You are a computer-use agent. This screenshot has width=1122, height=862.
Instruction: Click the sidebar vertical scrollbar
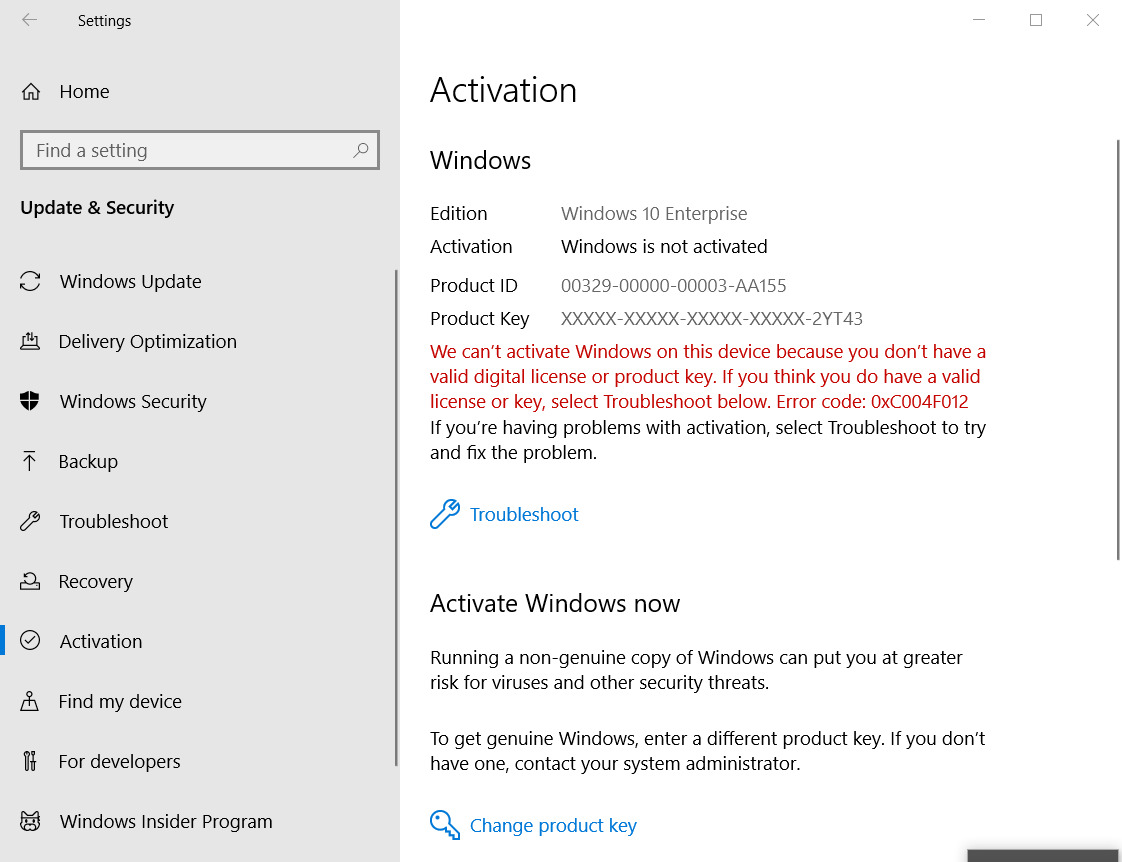pos(396,518)
